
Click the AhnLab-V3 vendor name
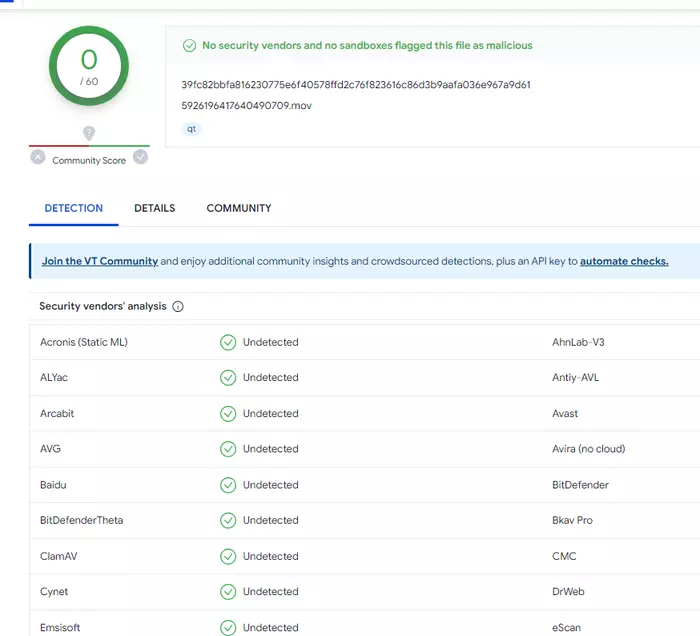tap(578, 342)
